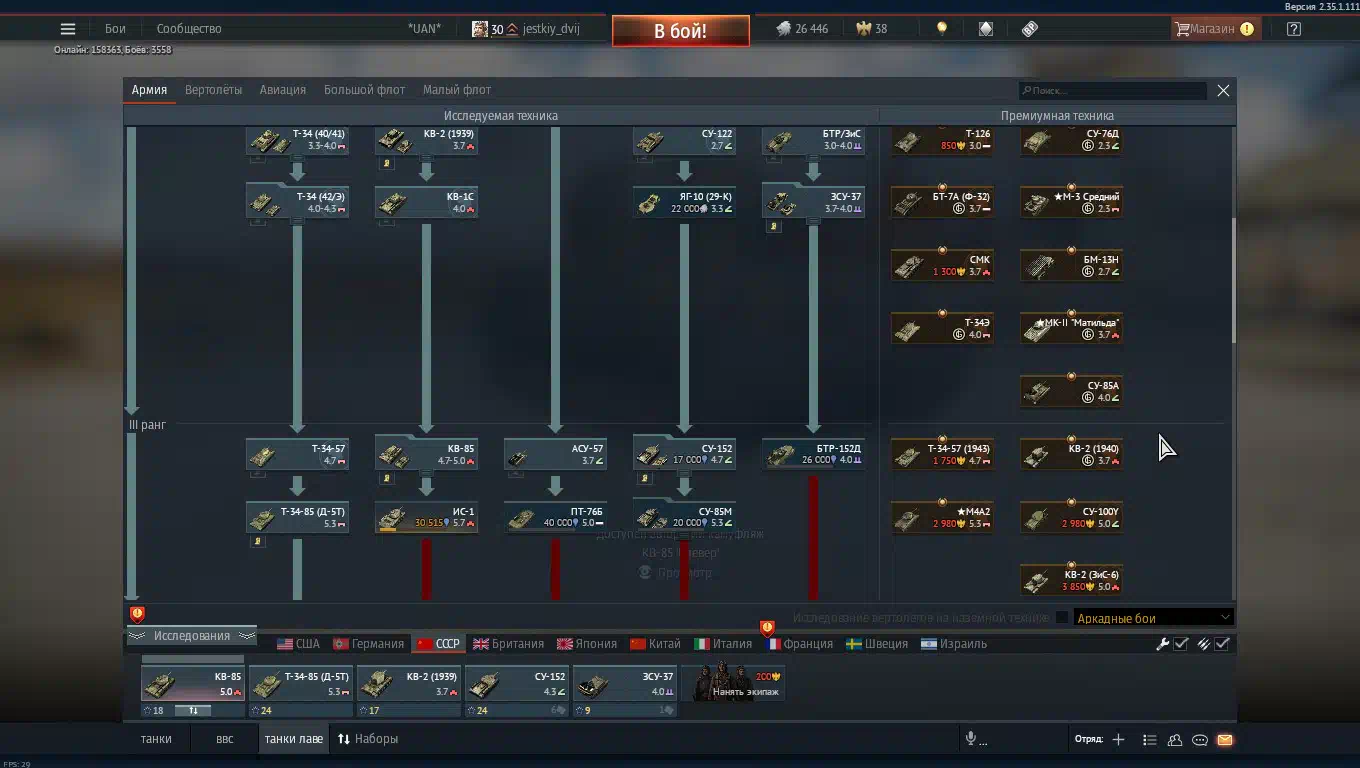
Task: Start battle with В бой! button
Action: pos(681,31)
